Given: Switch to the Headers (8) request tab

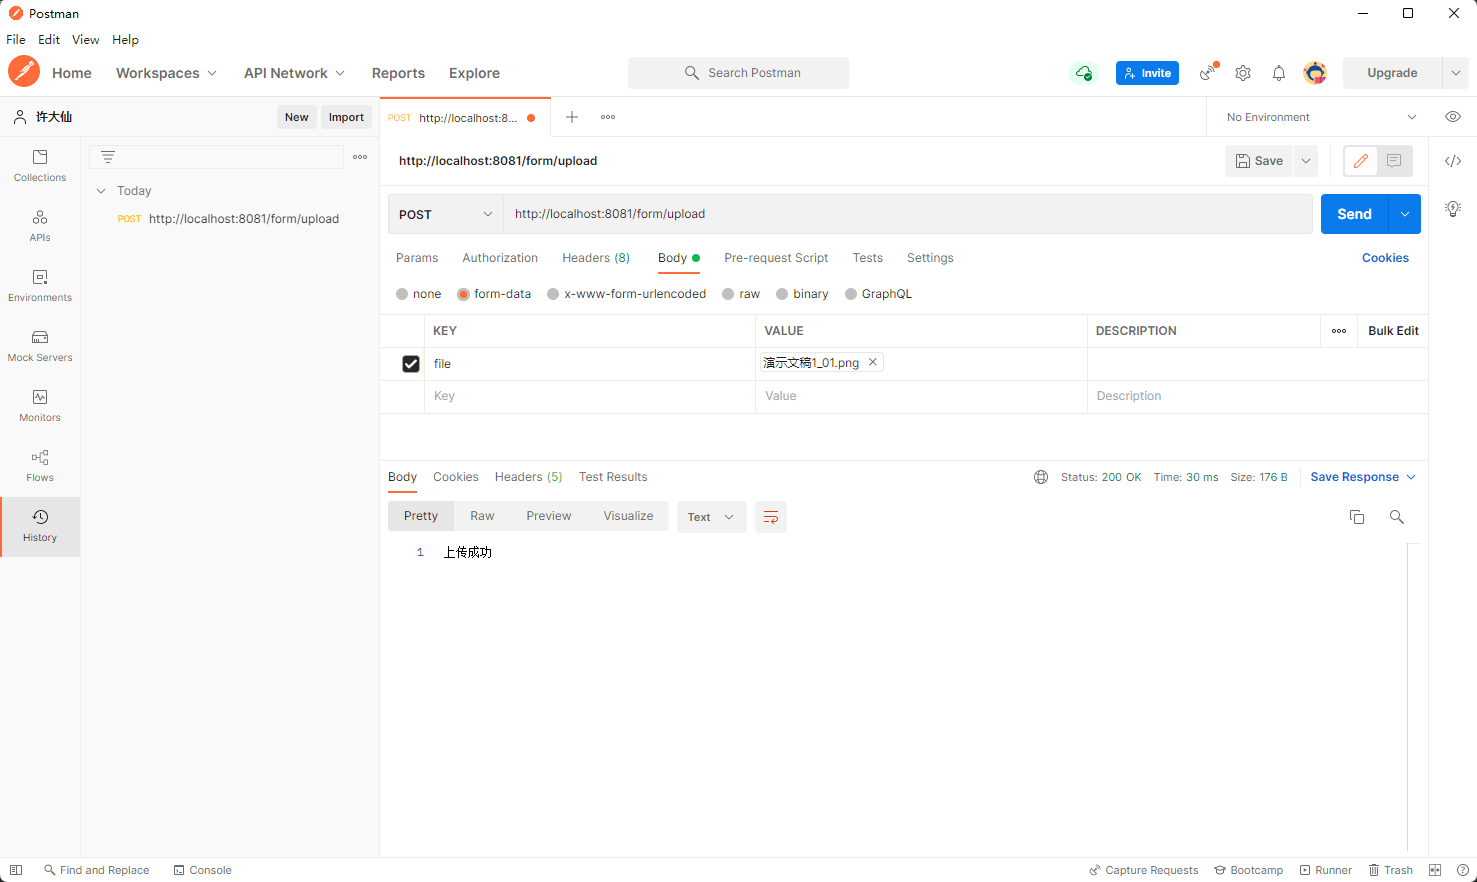Looking at the screenshot, I should coord(596,258).
